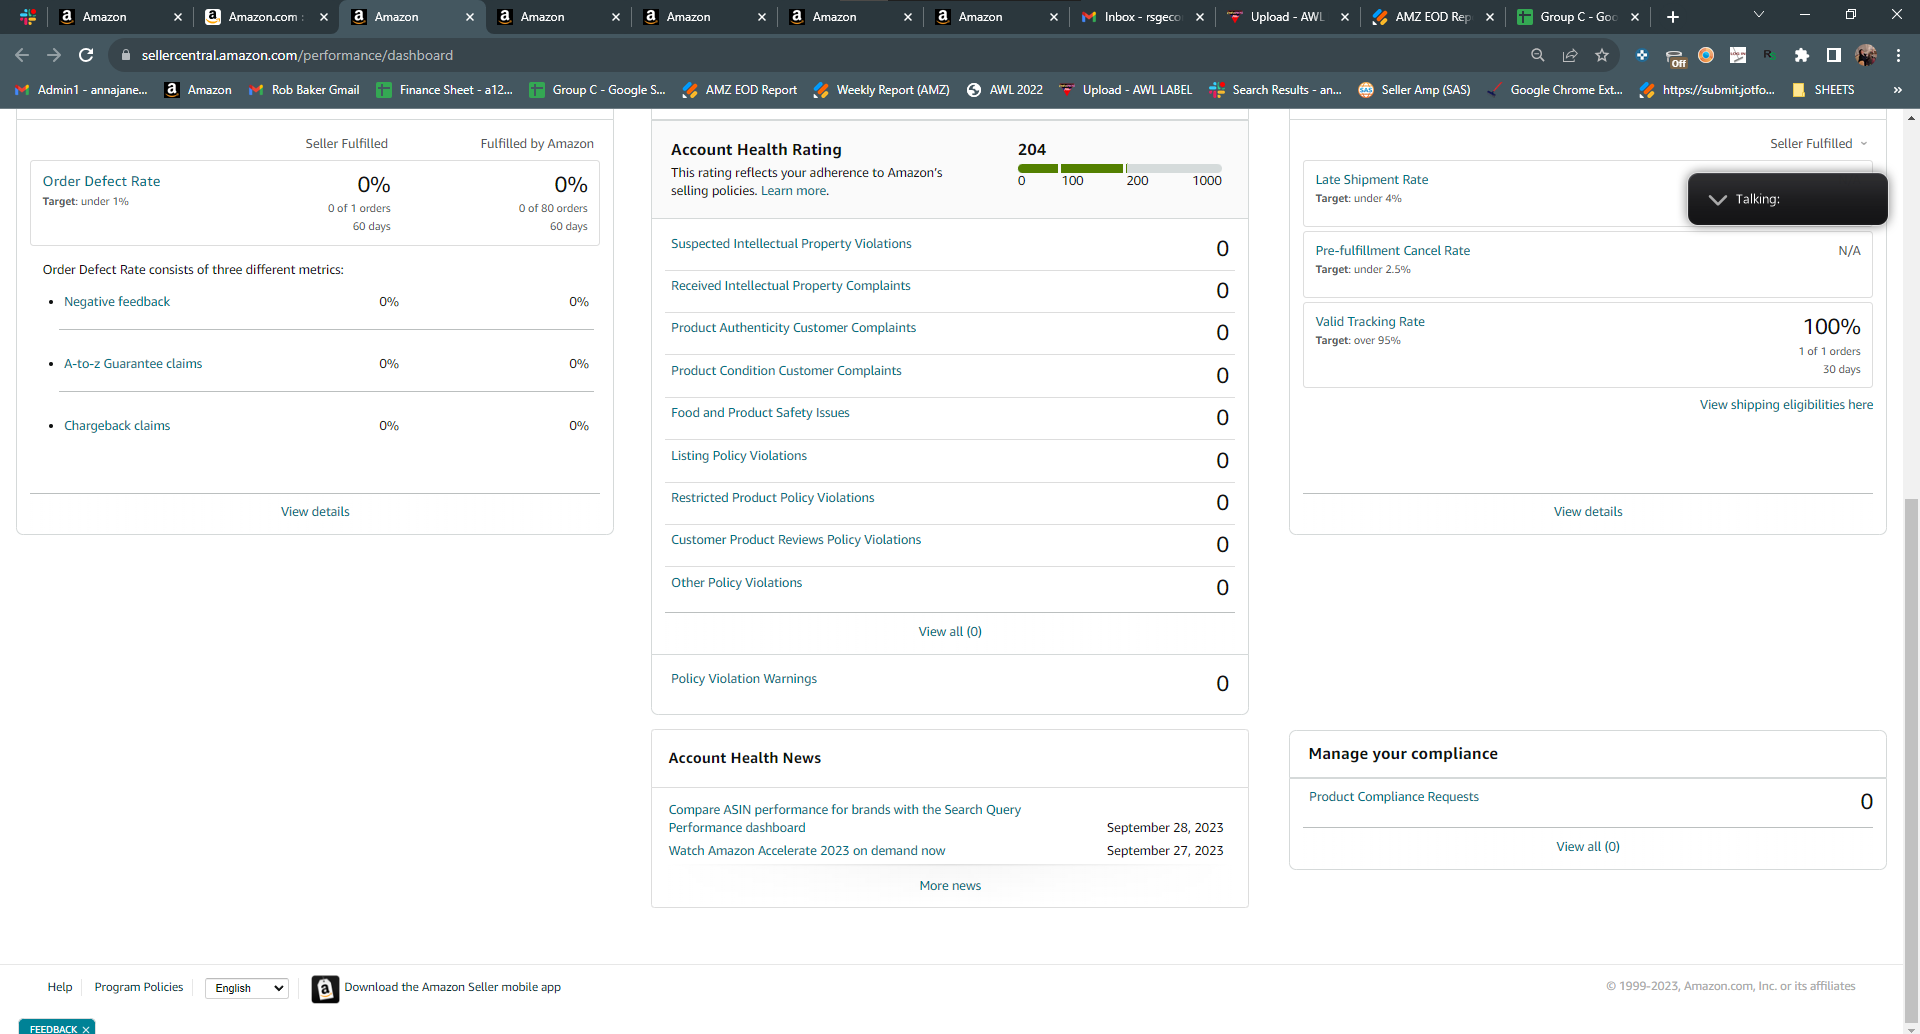Switch to the Inbox Gmail tab
1920x1034 pixels.
(1141, 17)
